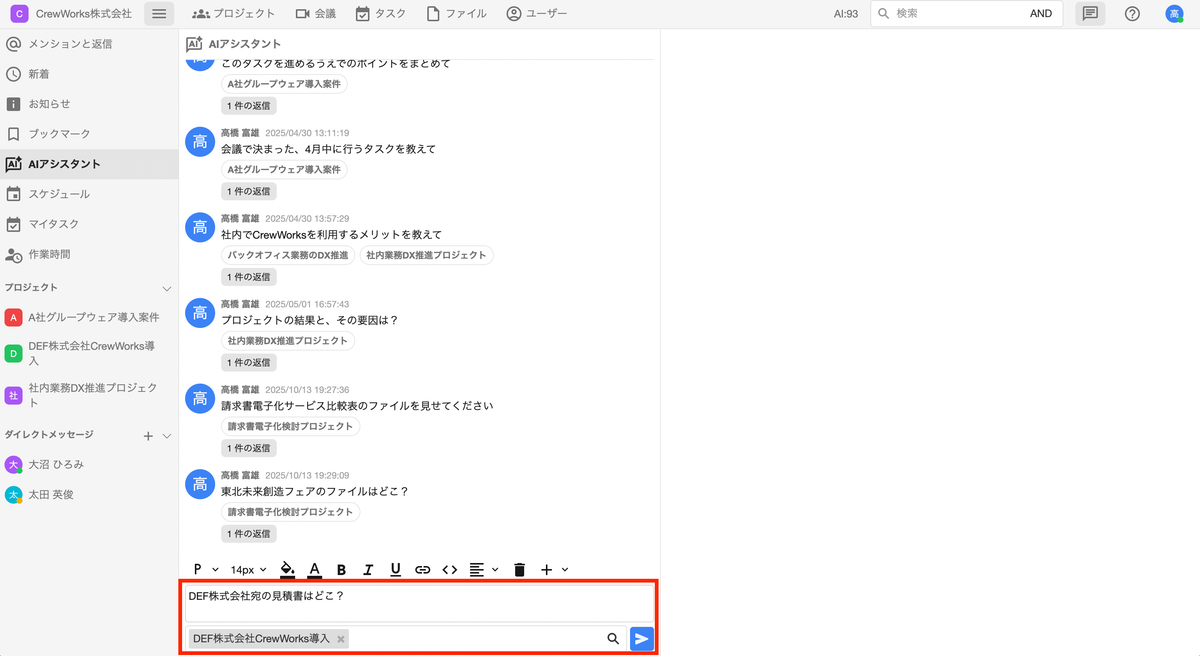The width and height of the screenshot is (1200, 656).
Task: Insert code block formatting
Action: pos(450,570)
